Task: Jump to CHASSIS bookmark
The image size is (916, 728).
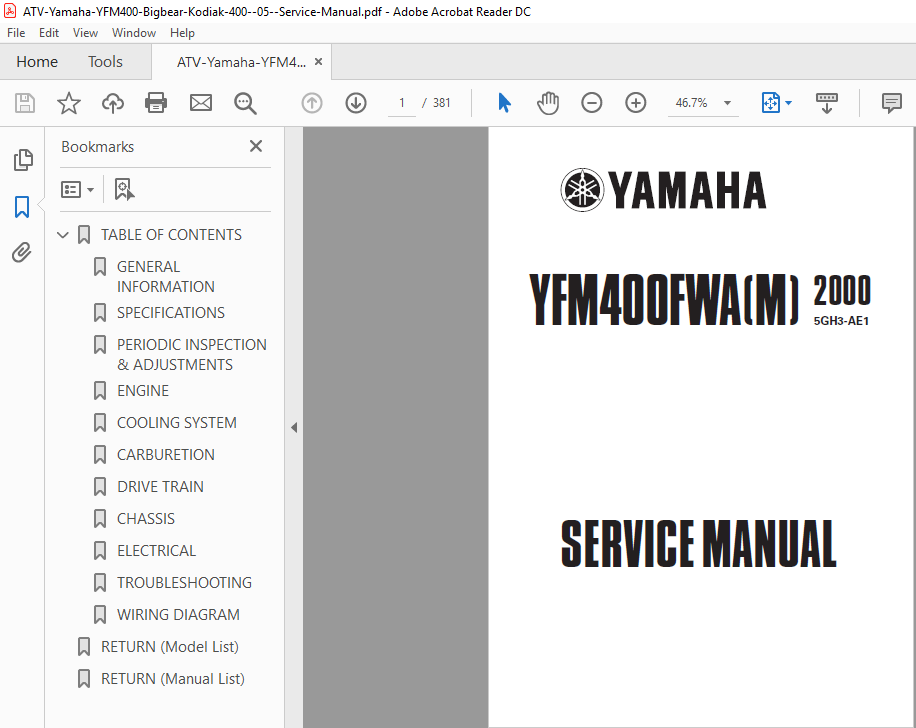Action: (x=146, y=519)
